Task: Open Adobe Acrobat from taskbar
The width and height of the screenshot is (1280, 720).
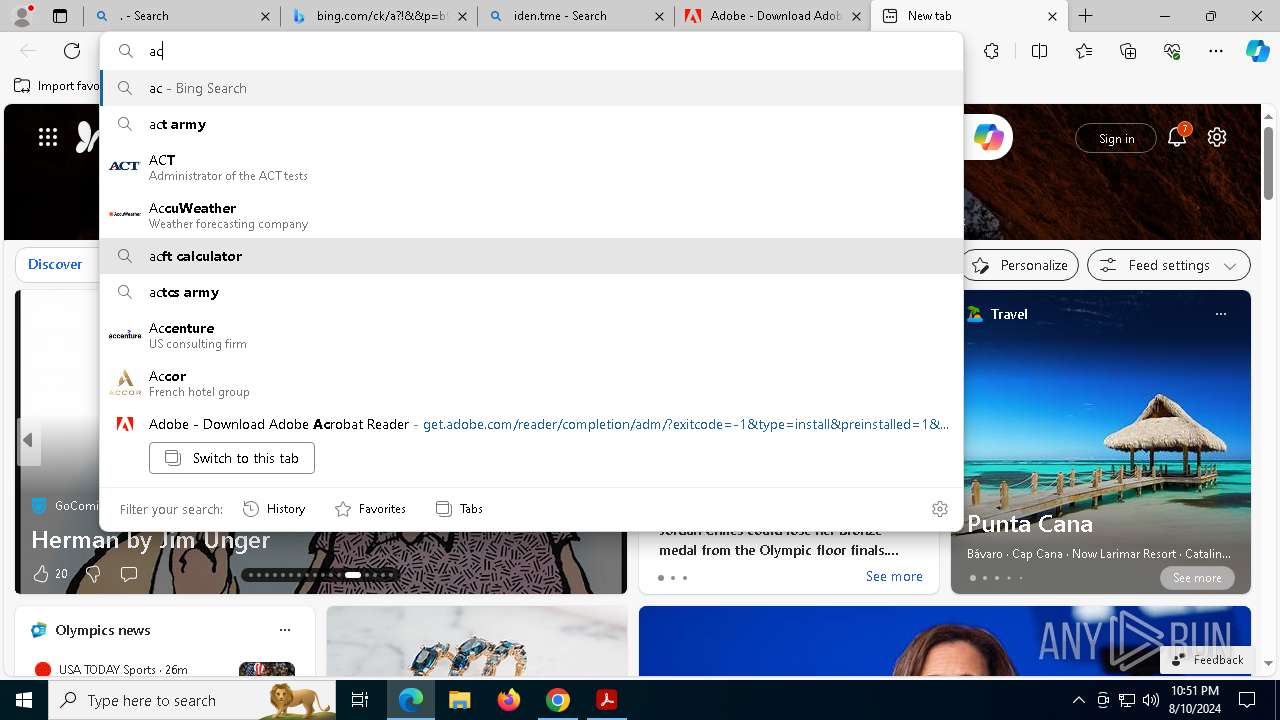Action: 606,700
